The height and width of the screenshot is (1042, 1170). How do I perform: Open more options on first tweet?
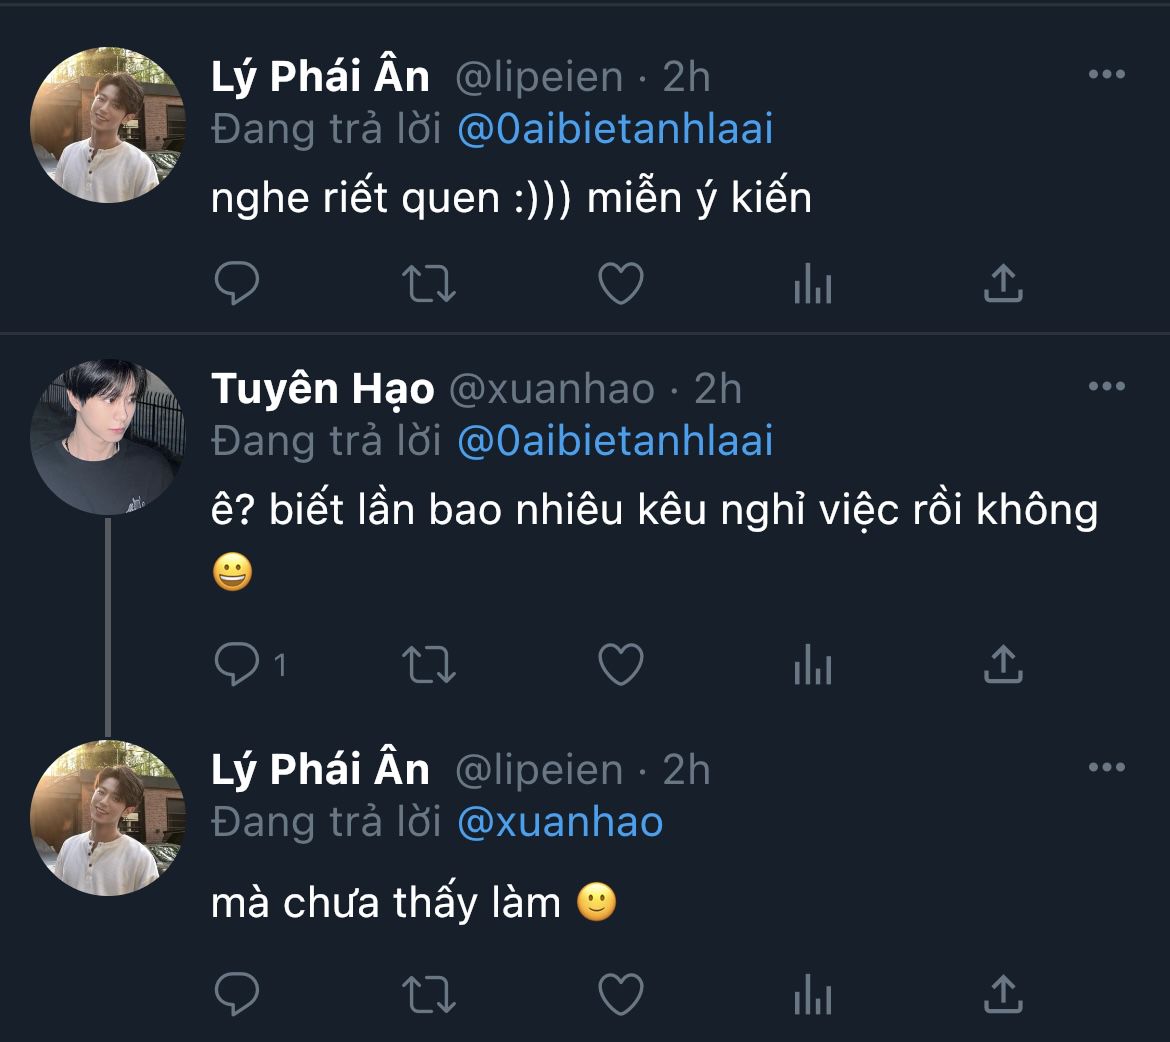[x=1106, y=75]
